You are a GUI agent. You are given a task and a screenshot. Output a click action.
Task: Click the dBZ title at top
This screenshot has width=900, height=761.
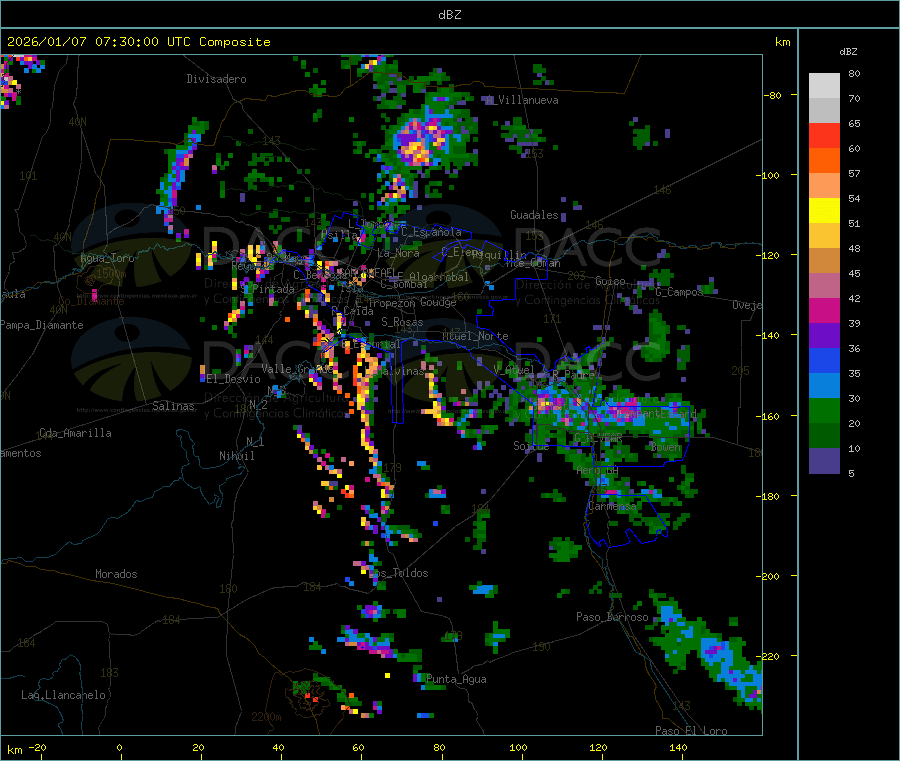(x=449, y=15)
